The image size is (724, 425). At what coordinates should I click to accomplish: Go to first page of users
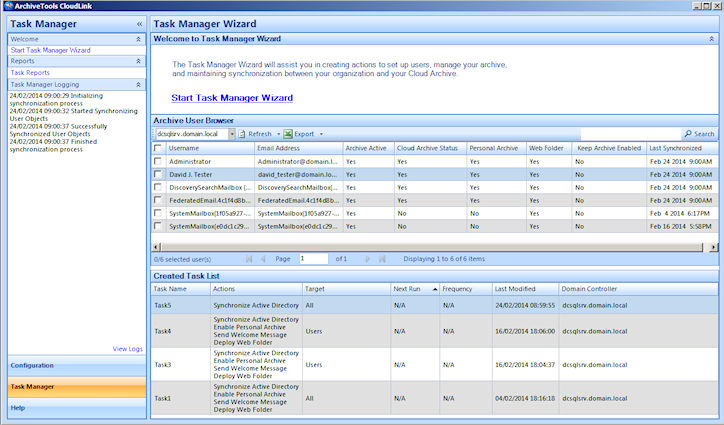(249, 259)
